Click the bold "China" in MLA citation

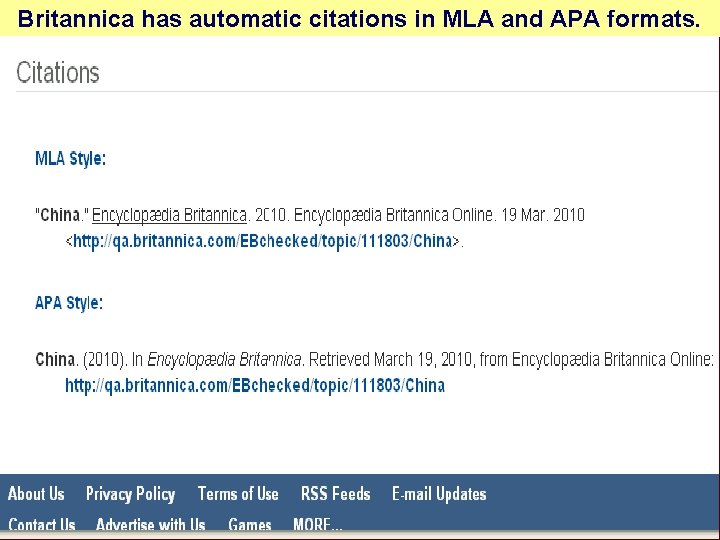[x=60, y=215]
